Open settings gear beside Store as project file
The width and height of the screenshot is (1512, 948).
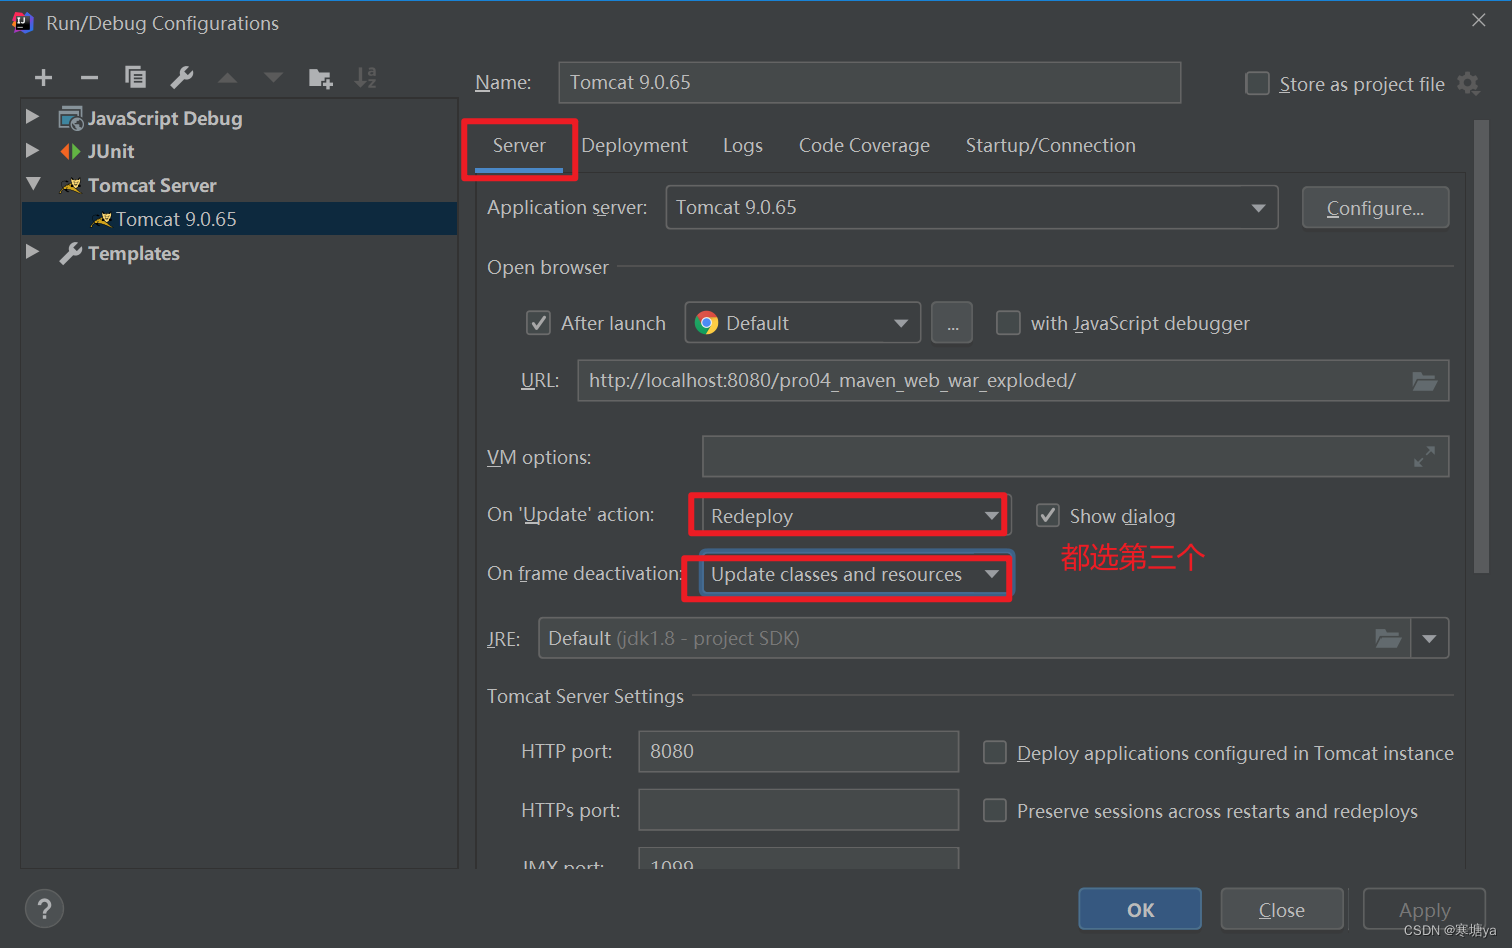[x=1468, y=84]
